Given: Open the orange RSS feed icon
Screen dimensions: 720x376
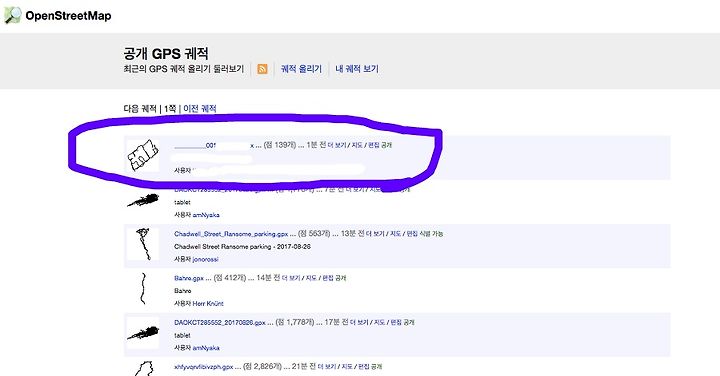Looking at the screenshot, I should click(x=262, y=69).
